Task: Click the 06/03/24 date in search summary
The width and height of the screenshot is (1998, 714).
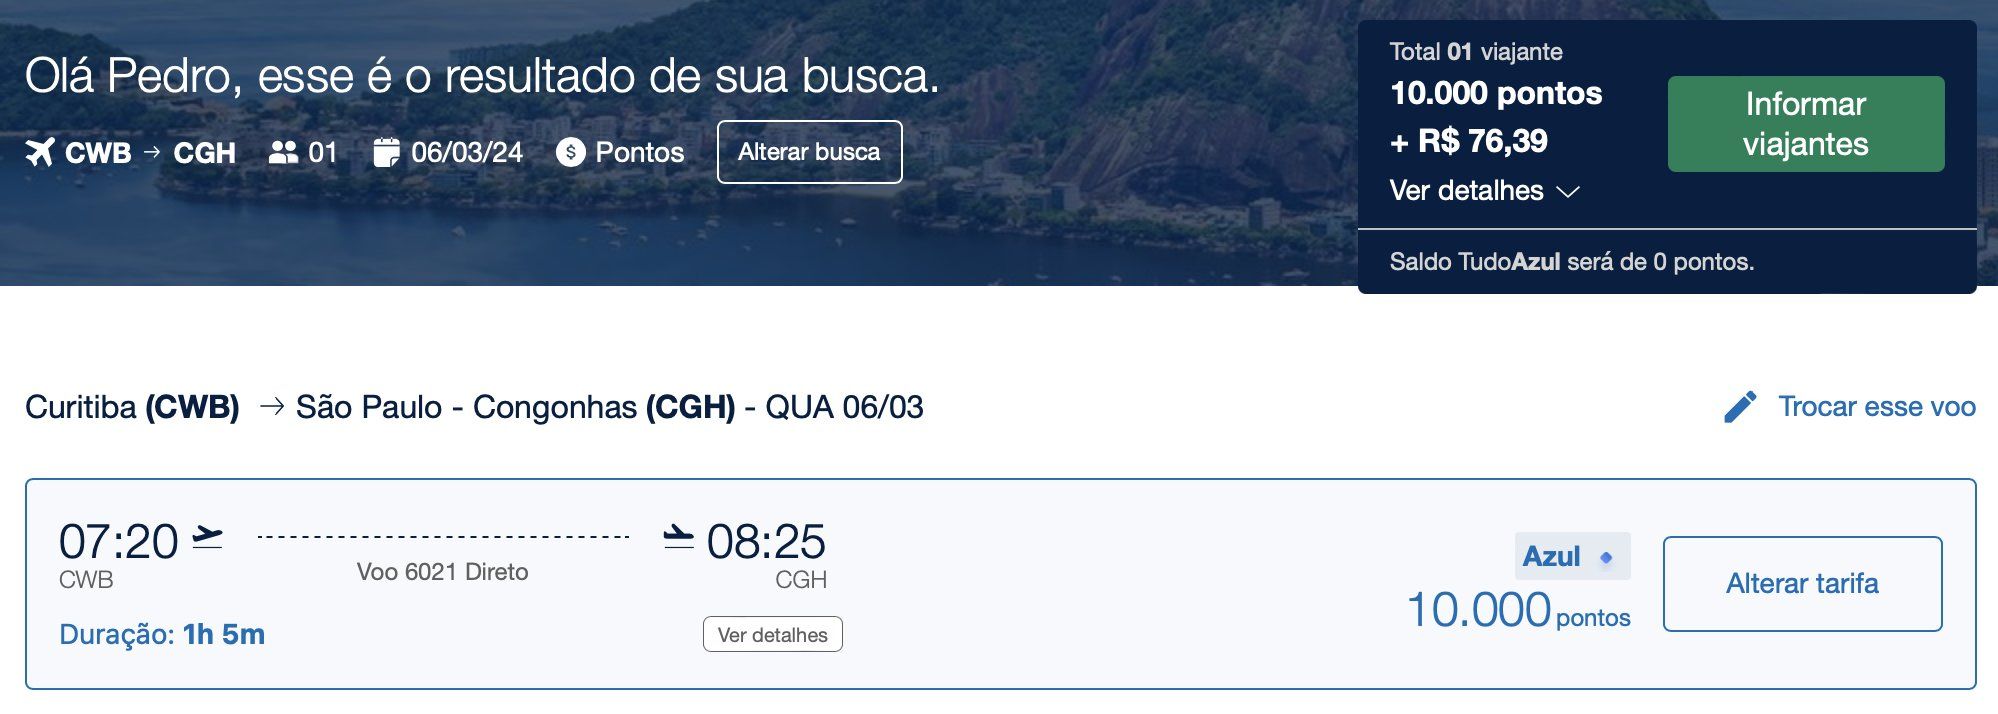Action: 467,152
